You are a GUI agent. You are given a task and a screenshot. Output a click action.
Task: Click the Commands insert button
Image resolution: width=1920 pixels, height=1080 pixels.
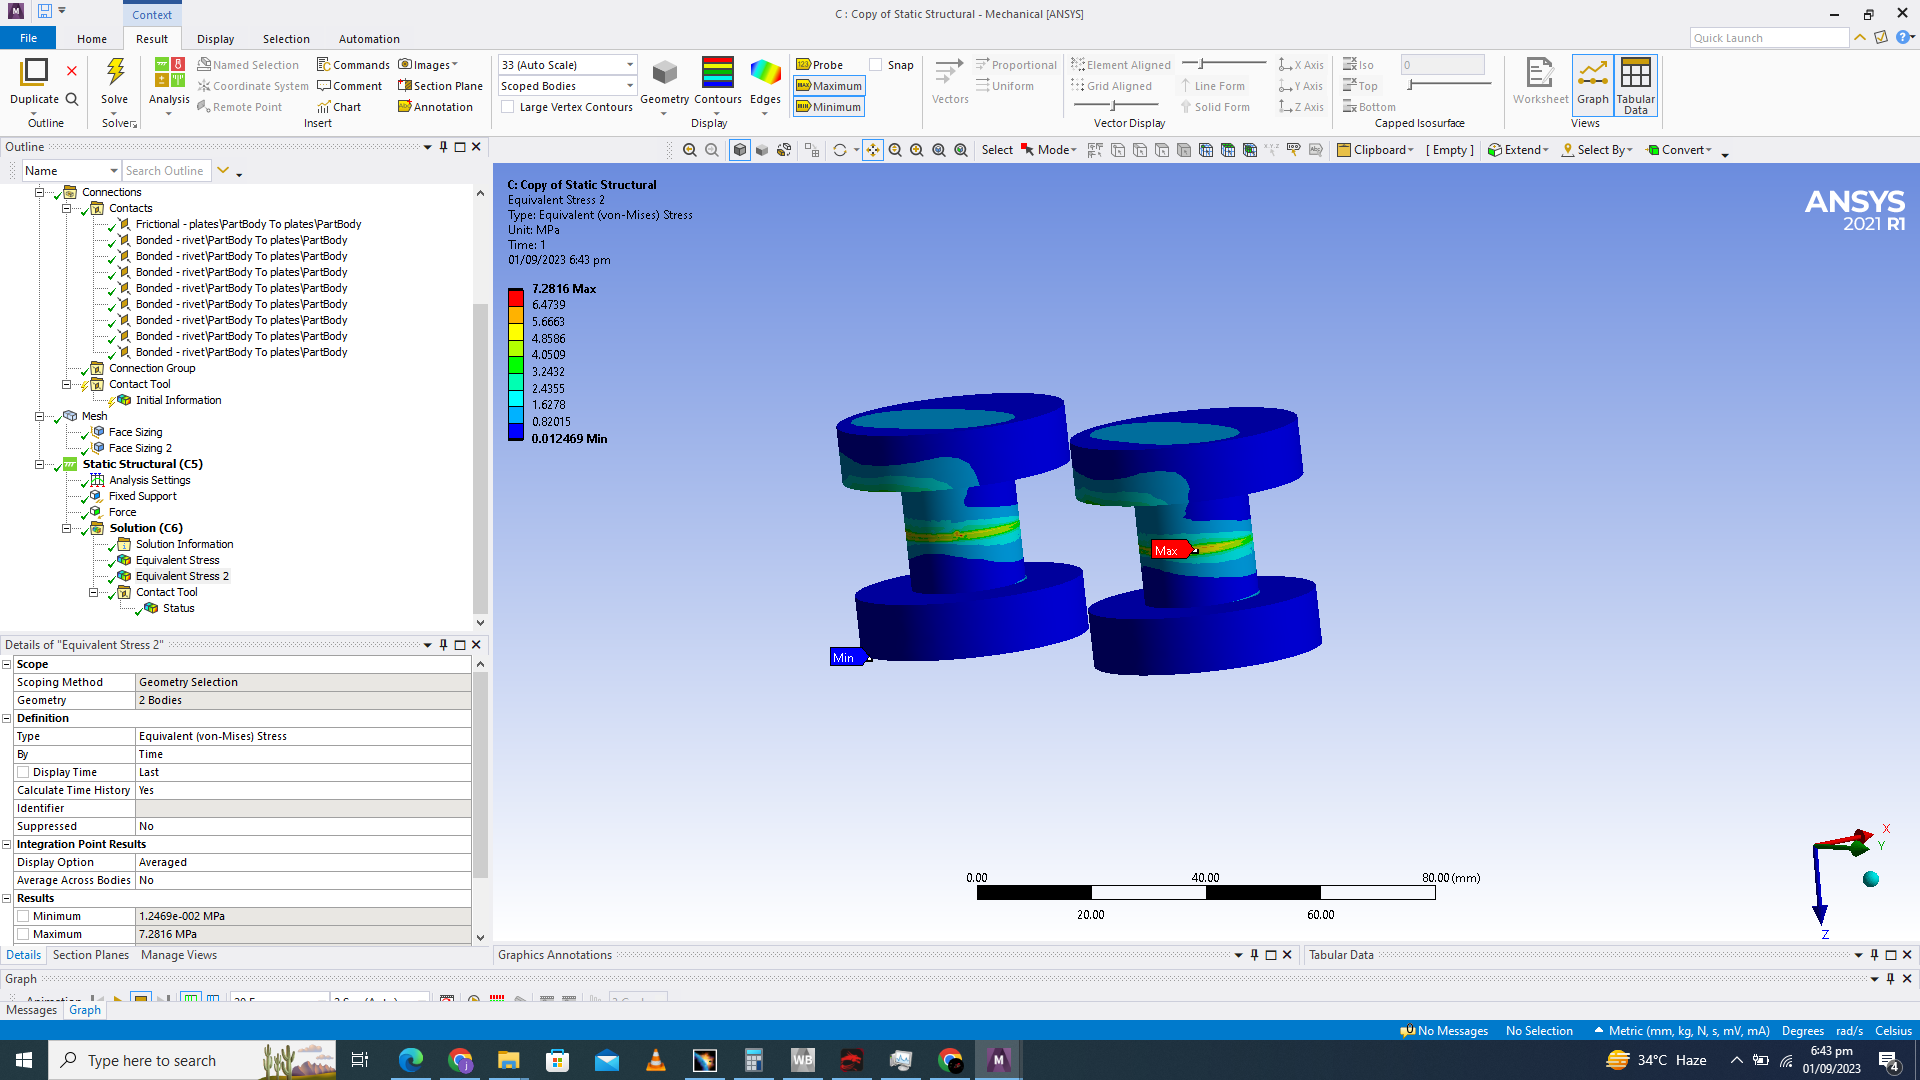pyautogui.click(x=353, y=65)
